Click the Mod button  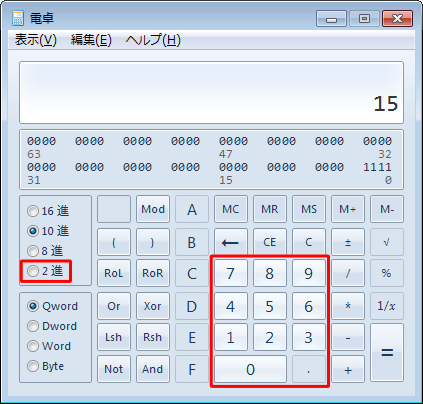[x=153, y=209]
